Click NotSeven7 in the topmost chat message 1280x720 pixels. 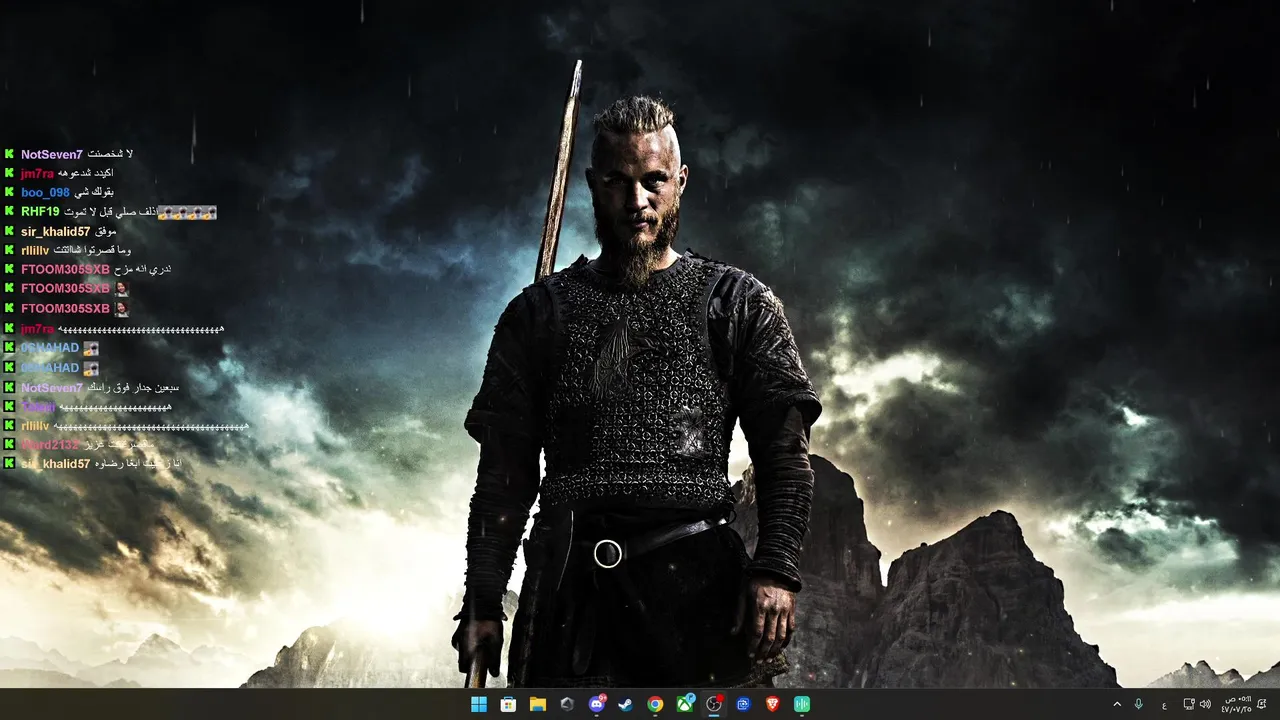(52, 154)
